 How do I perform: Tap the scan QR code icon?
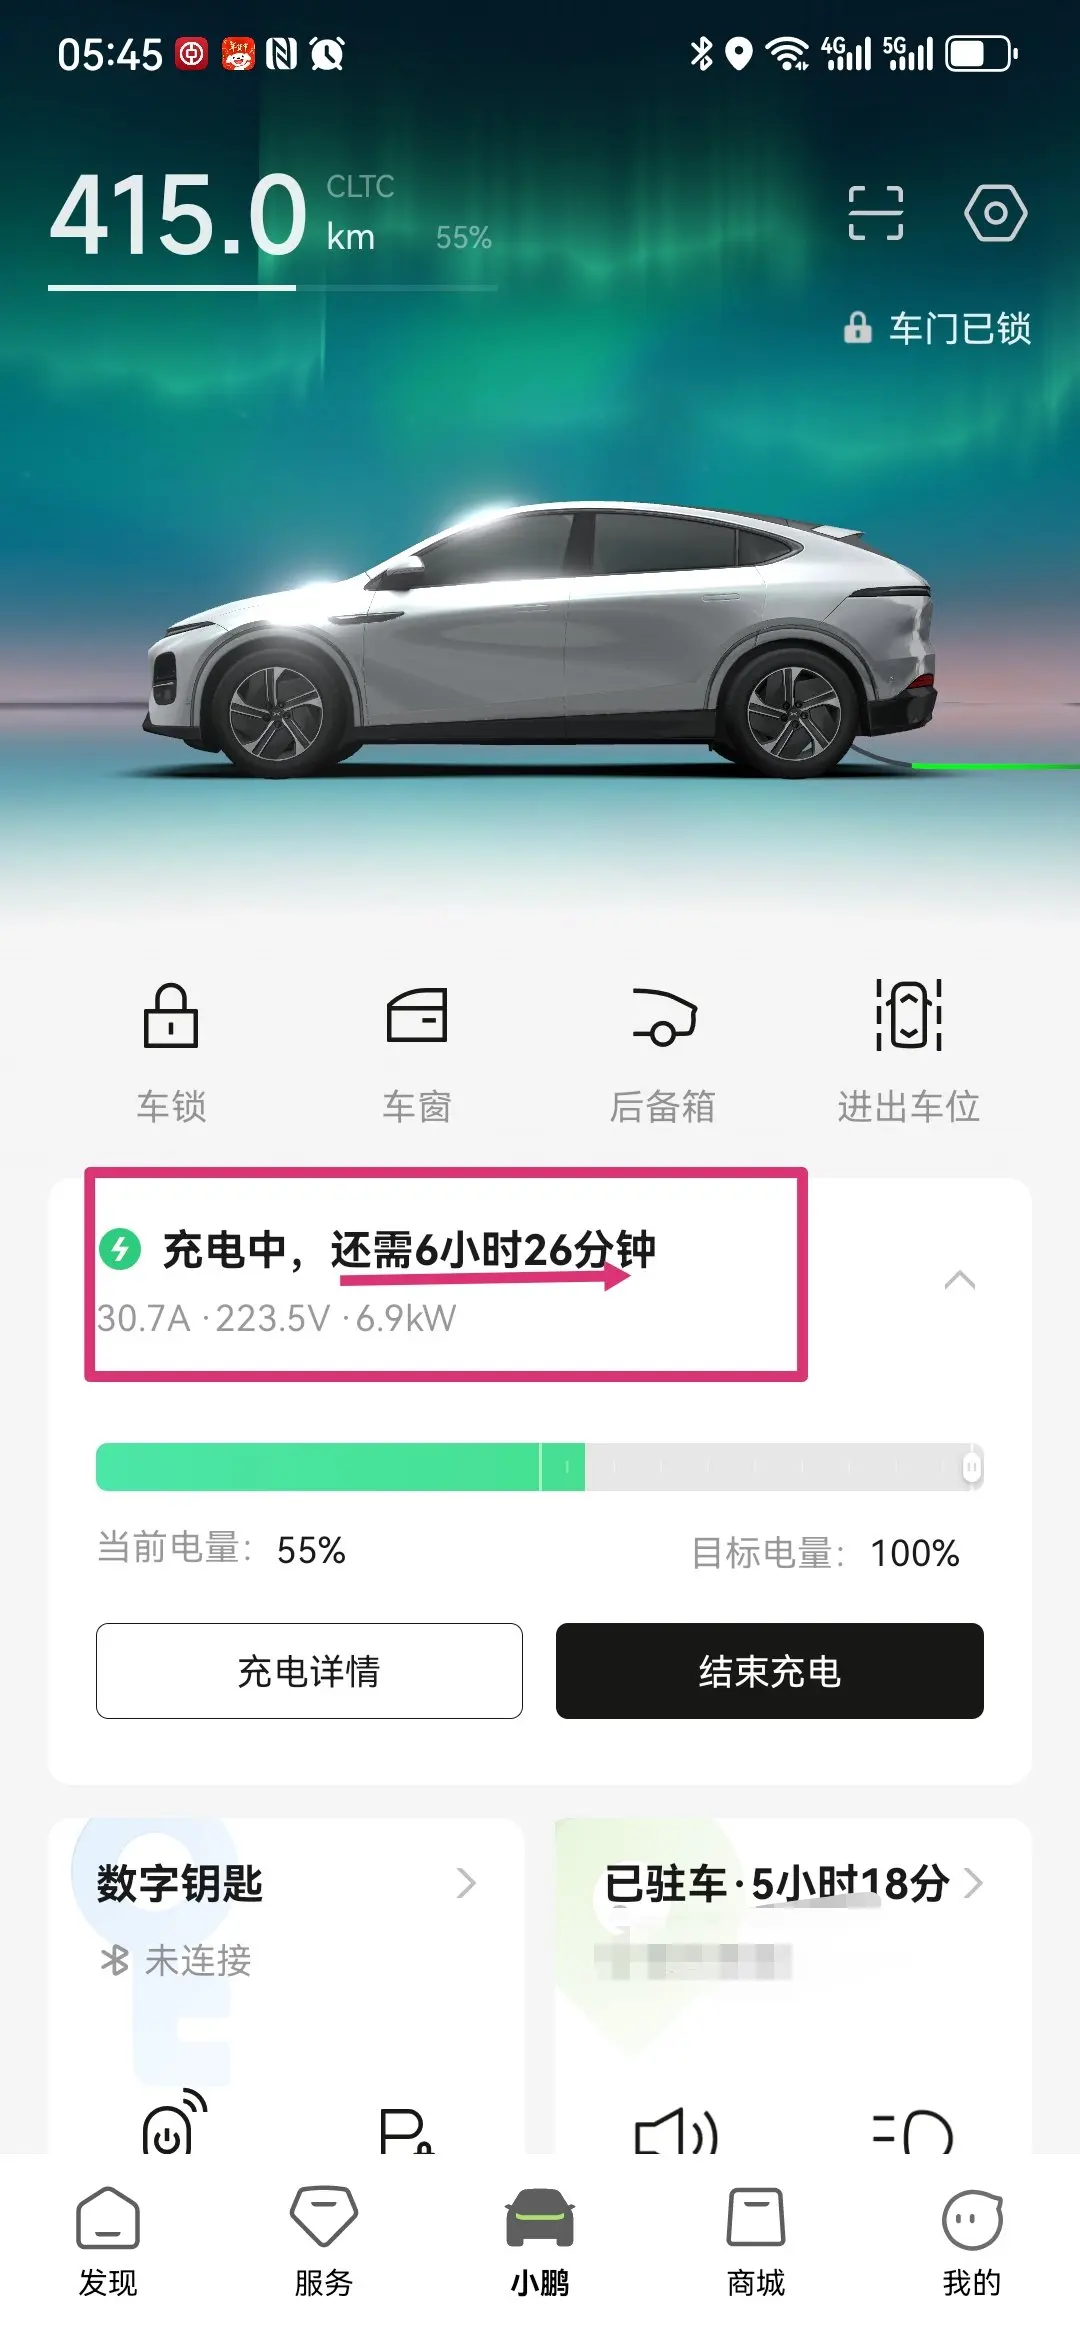(x=875, y=213)
